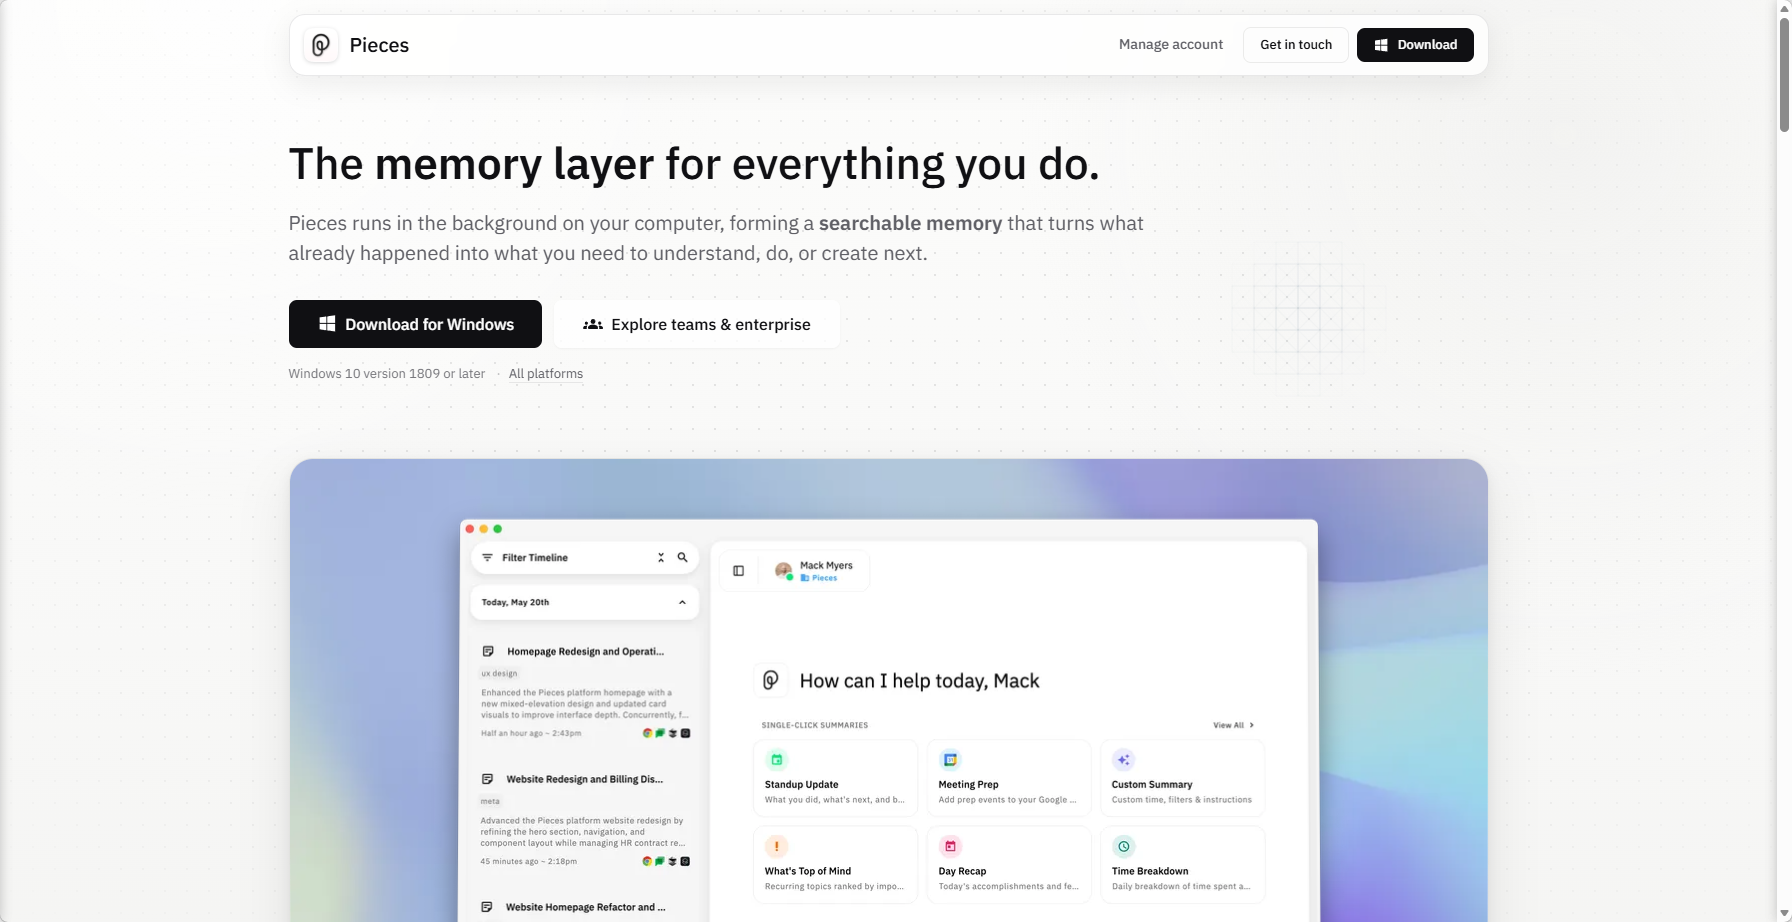
Task: Click the Filter Timeline filter icon
Action: pos(487,558)
